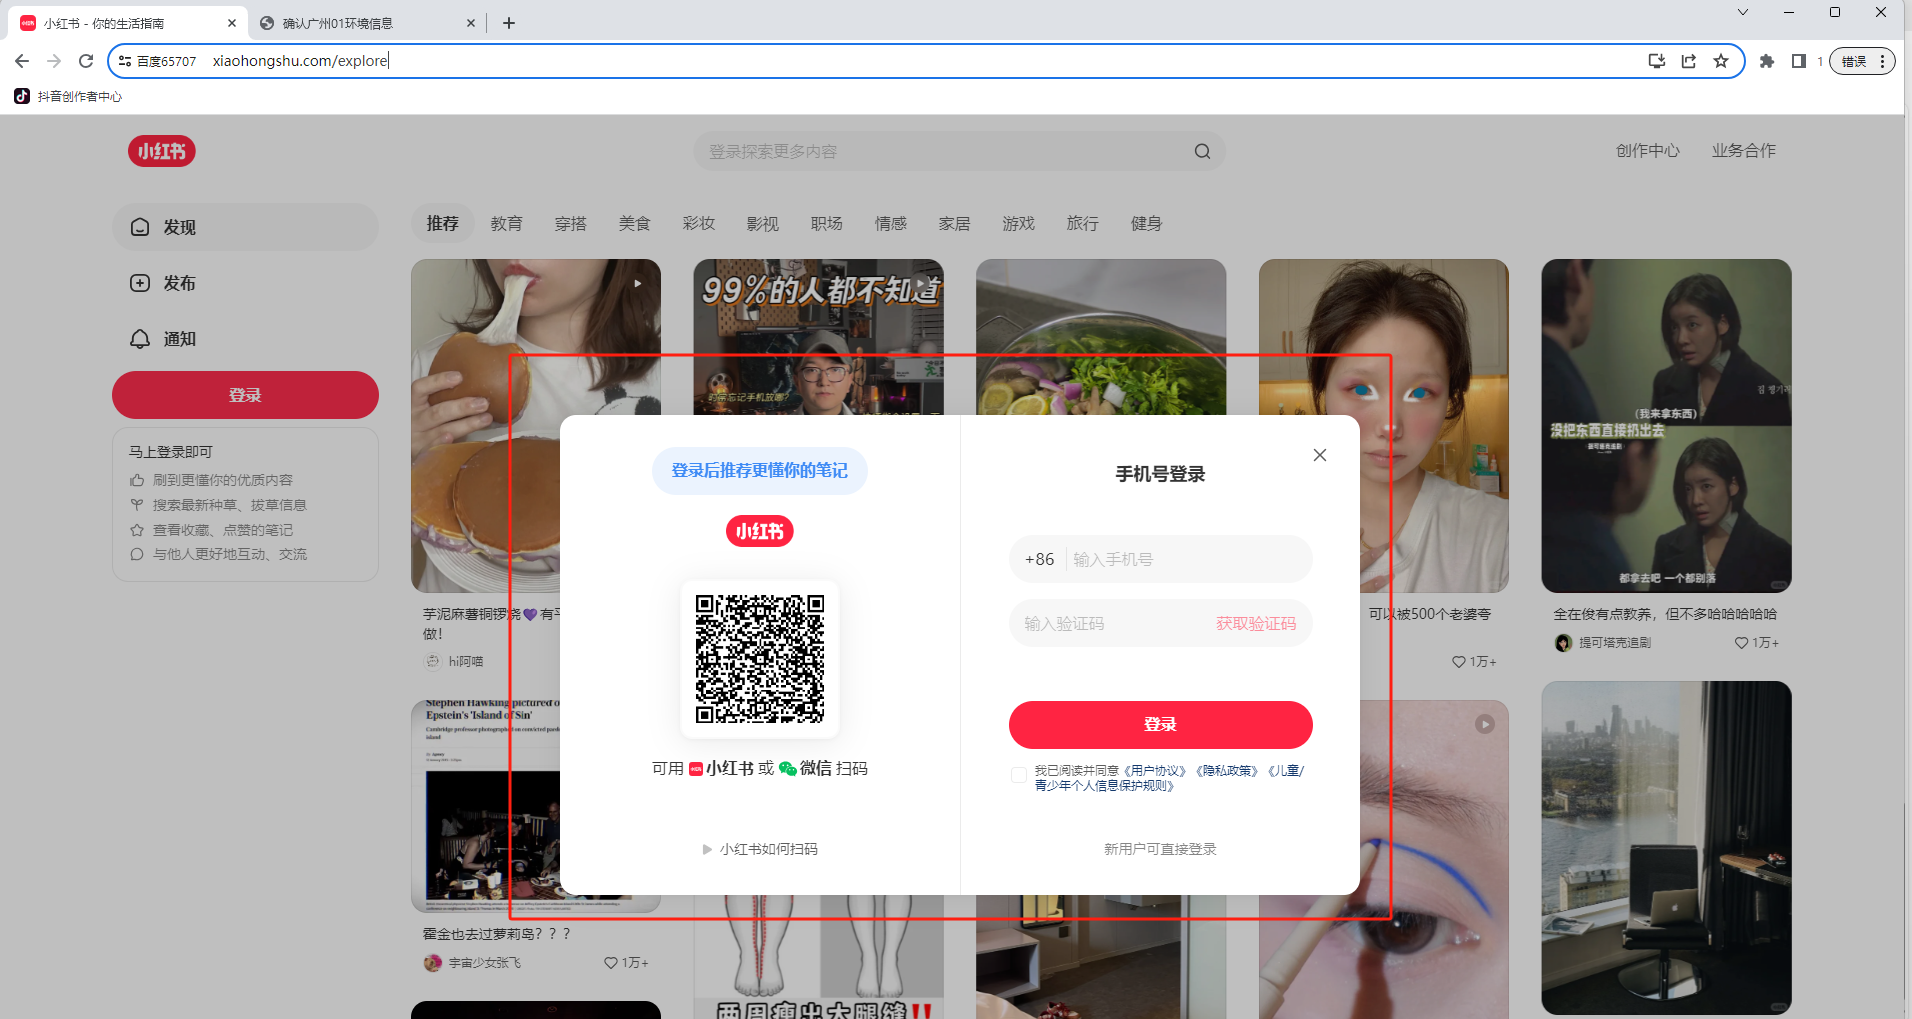Click the search magnifier icon
This screenshot has height=1019, width=1912.
[1202, 151]
